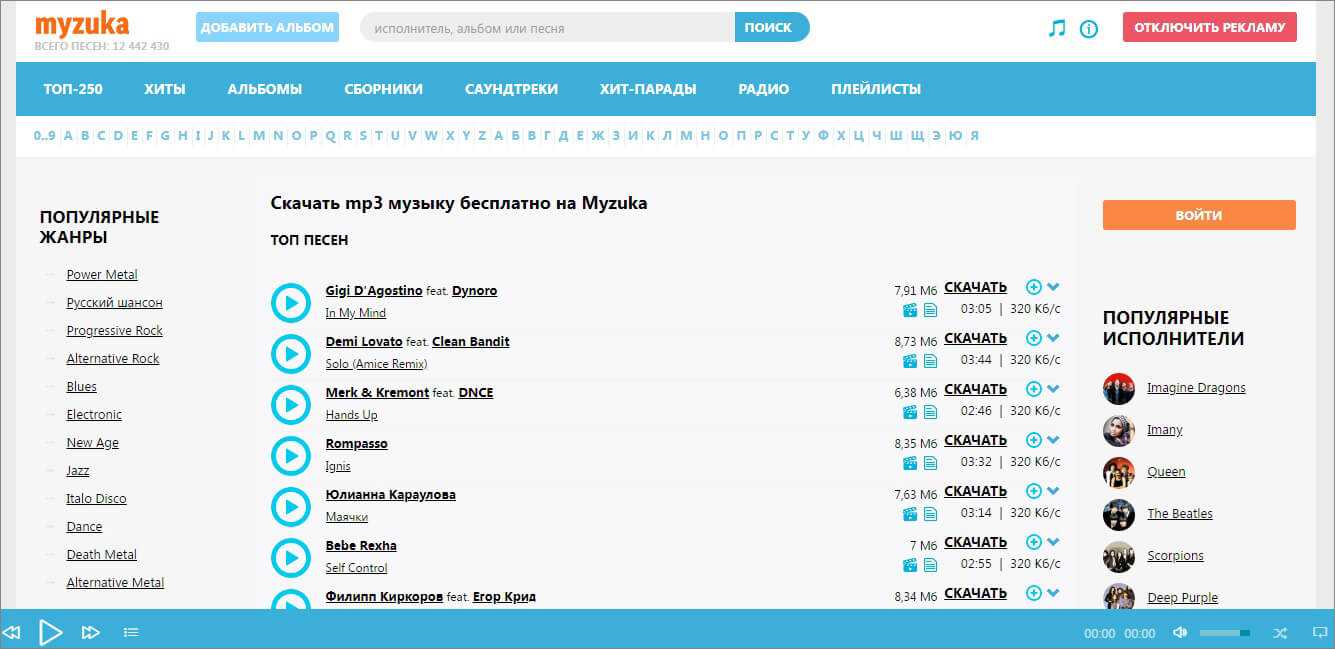Open The Beatles artist link
The image size is (1335, 649).
pos(1180,514)
